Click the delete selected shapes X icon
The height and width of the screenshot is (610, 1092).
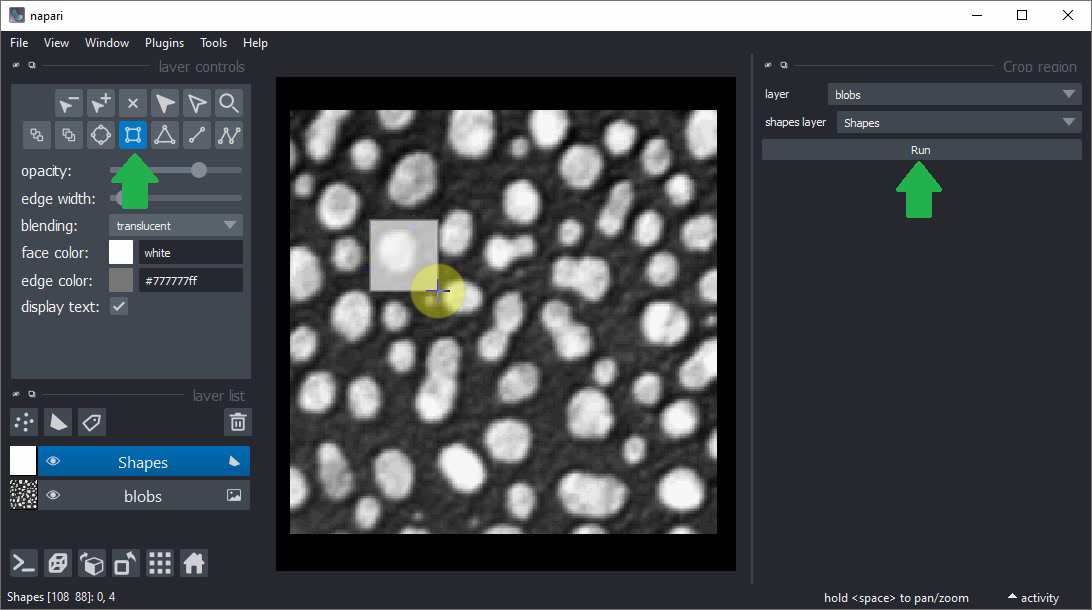point(133,103)
